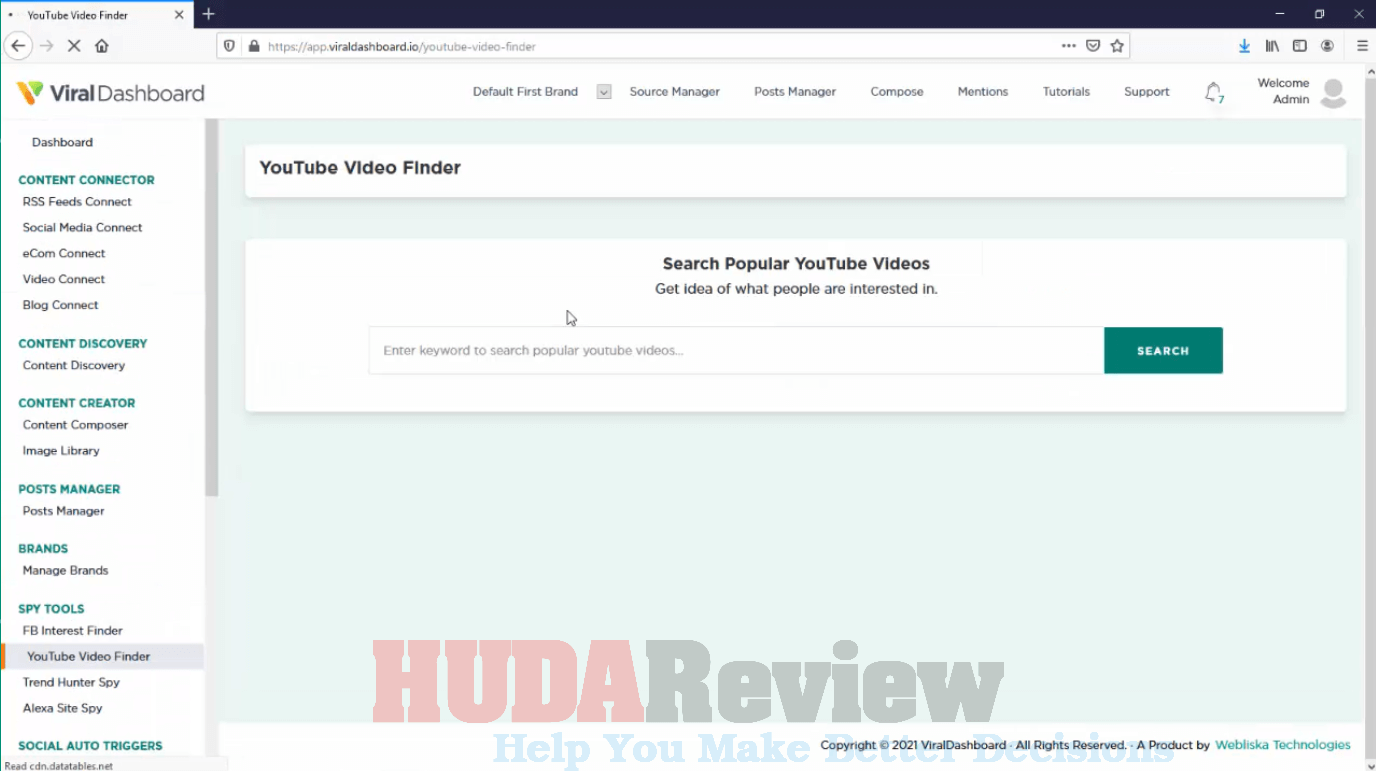Viewport: 1376px width, 771px height.
Task: Open the Firefox Account icon in toolbar
Action: pyautogui.click(x=1327, y=45)
